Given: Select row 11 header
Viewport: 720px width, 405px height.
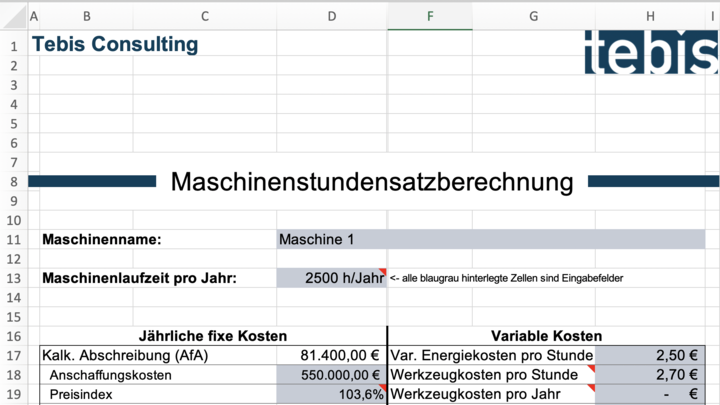Looking at the screenshot, I should click(13, 240).
